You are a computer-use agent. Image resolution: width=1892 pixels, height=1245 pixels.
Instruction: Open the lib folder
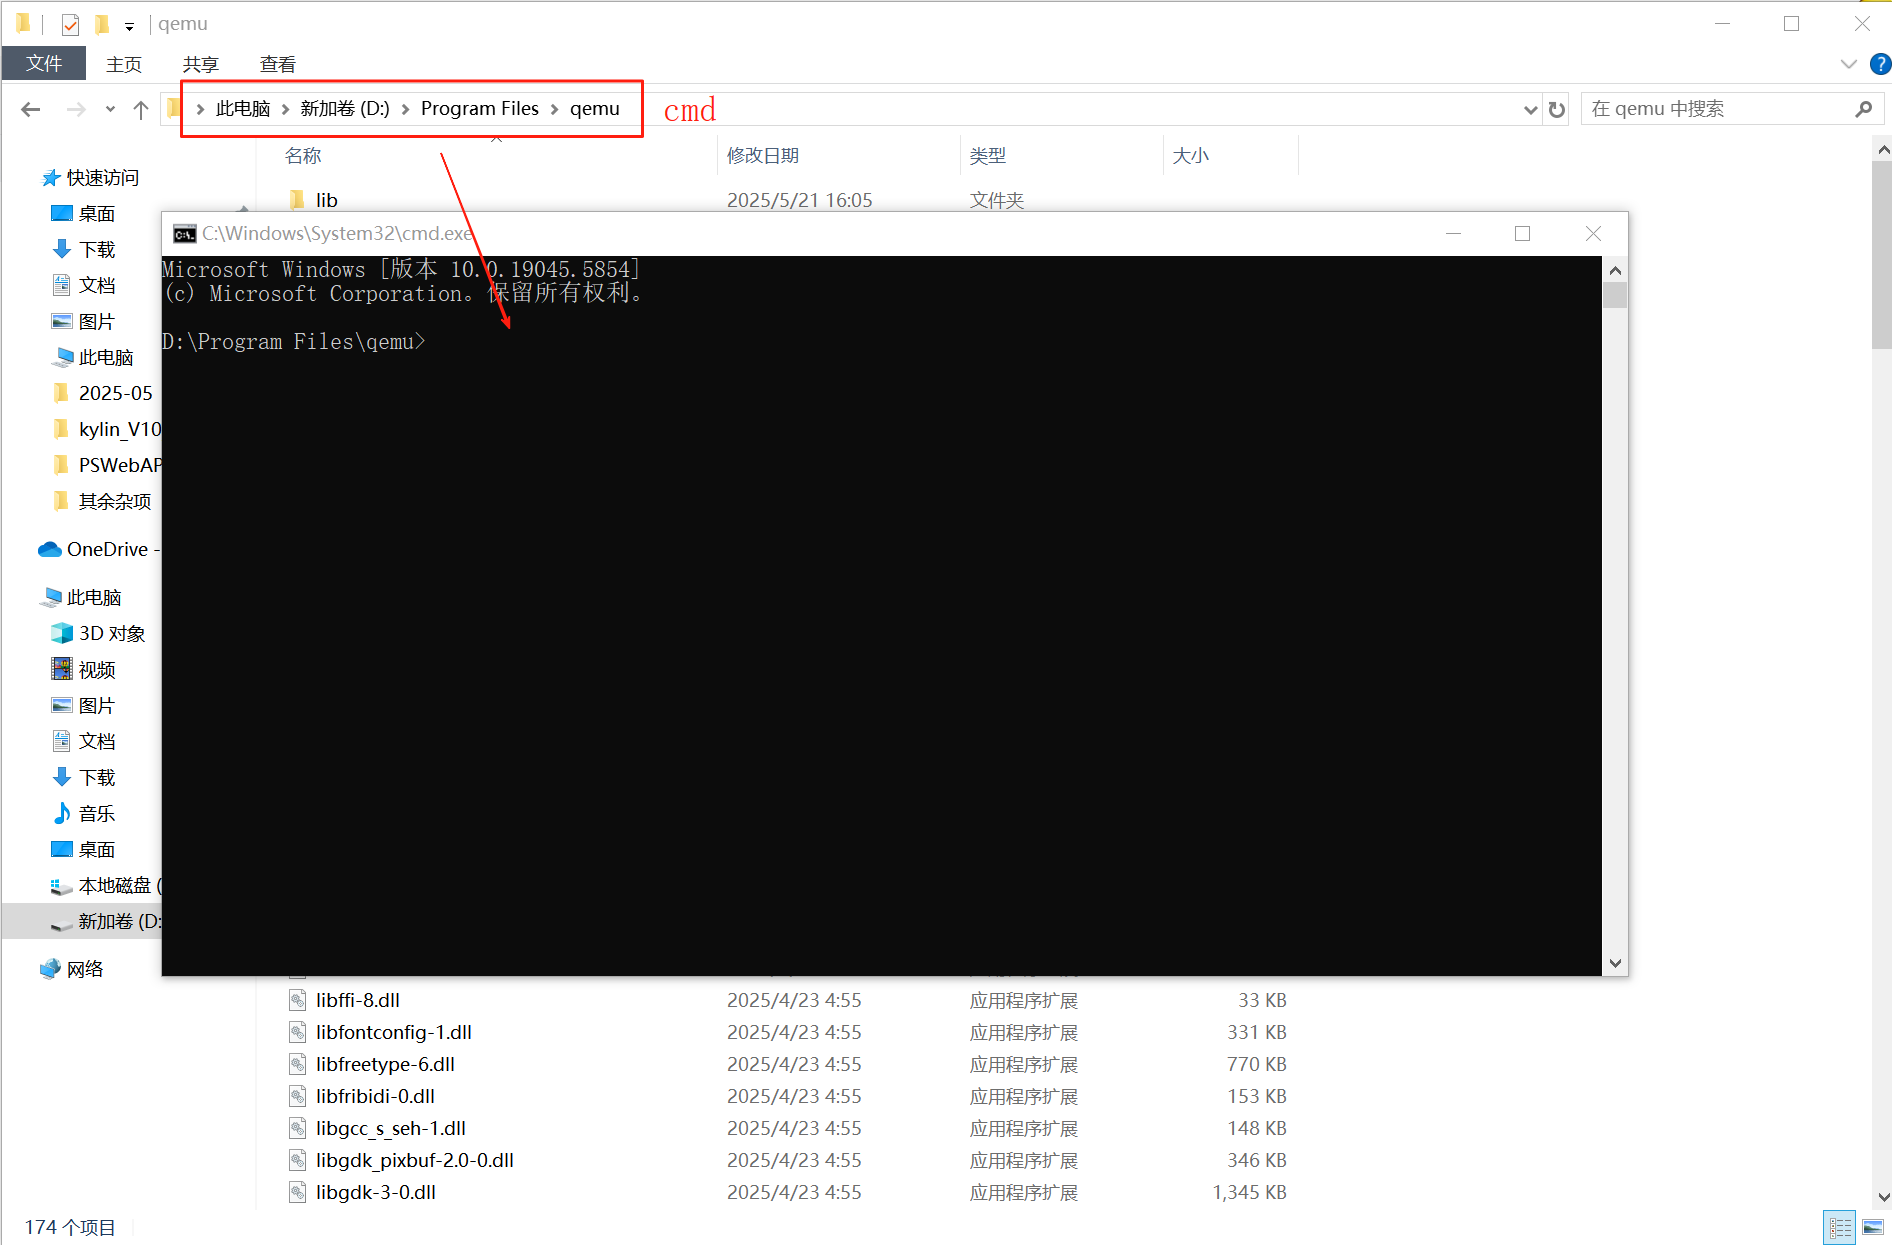tap(325, 199)
